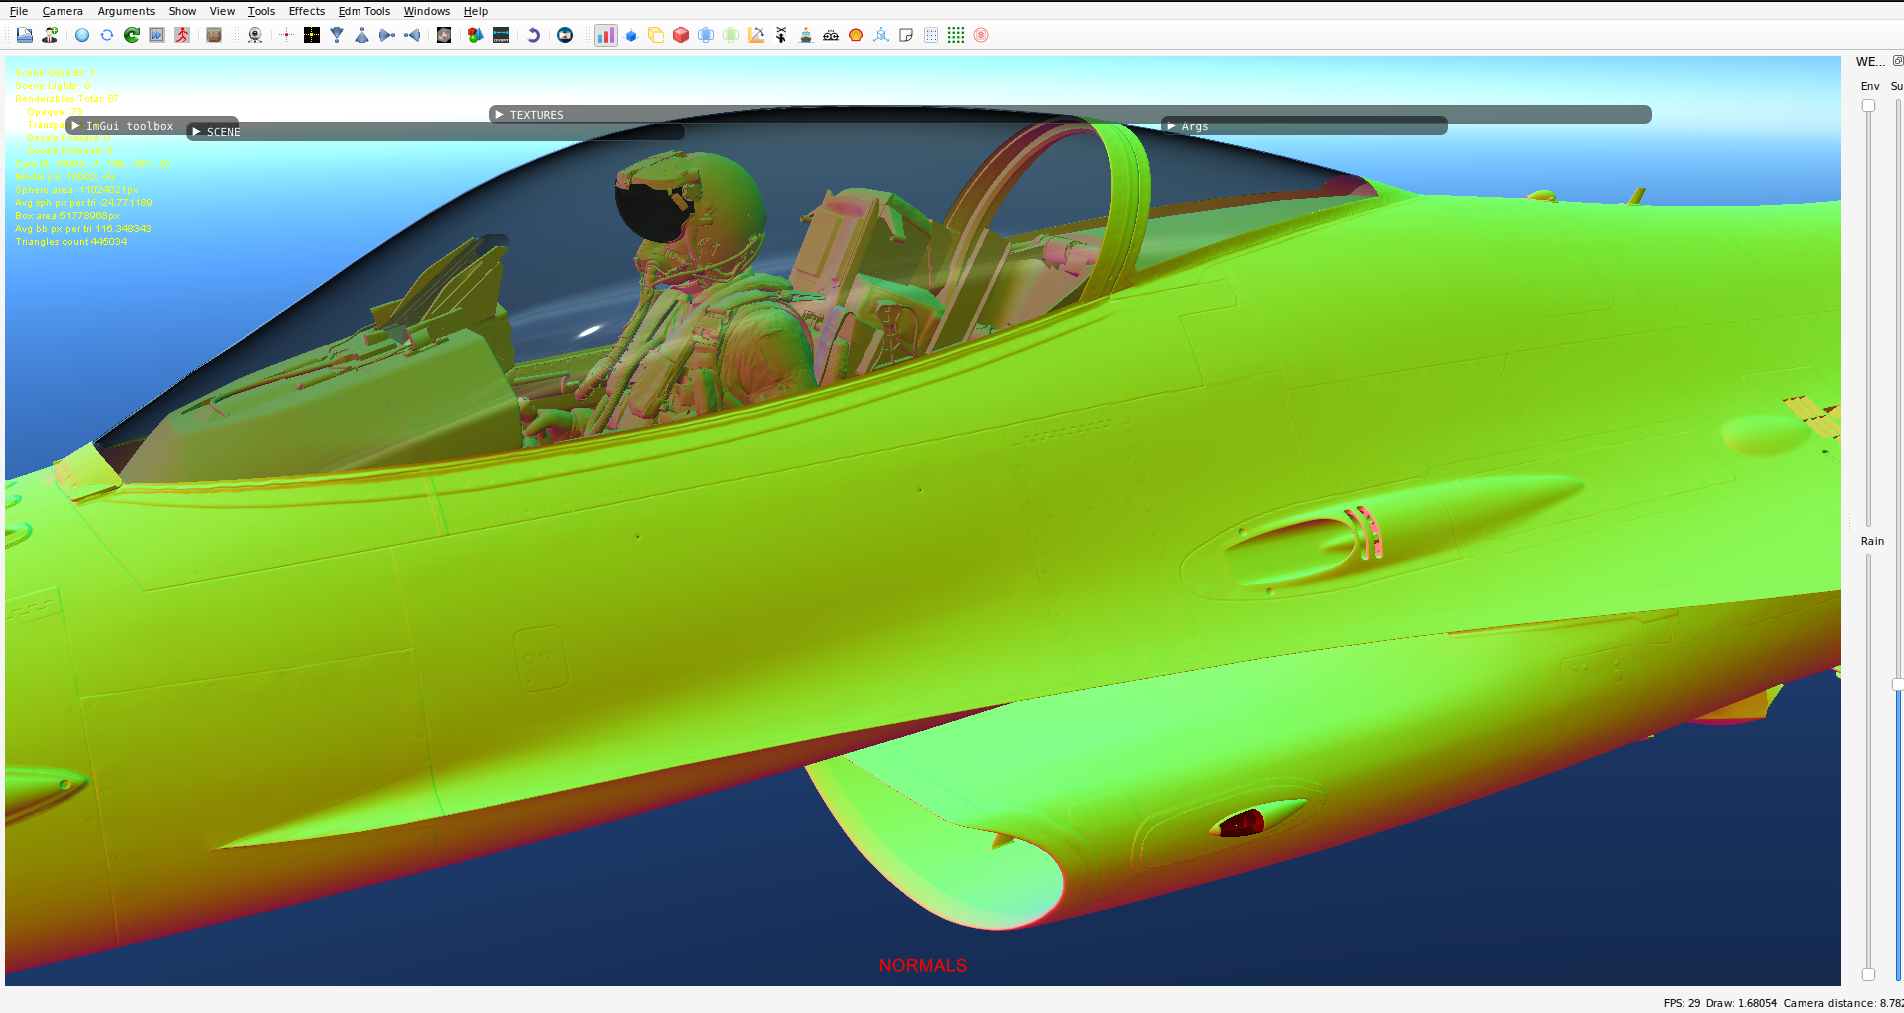1904x1013 pixels.
Task: Click the red NORMALS label in viewport
Action: click(922, 965)
